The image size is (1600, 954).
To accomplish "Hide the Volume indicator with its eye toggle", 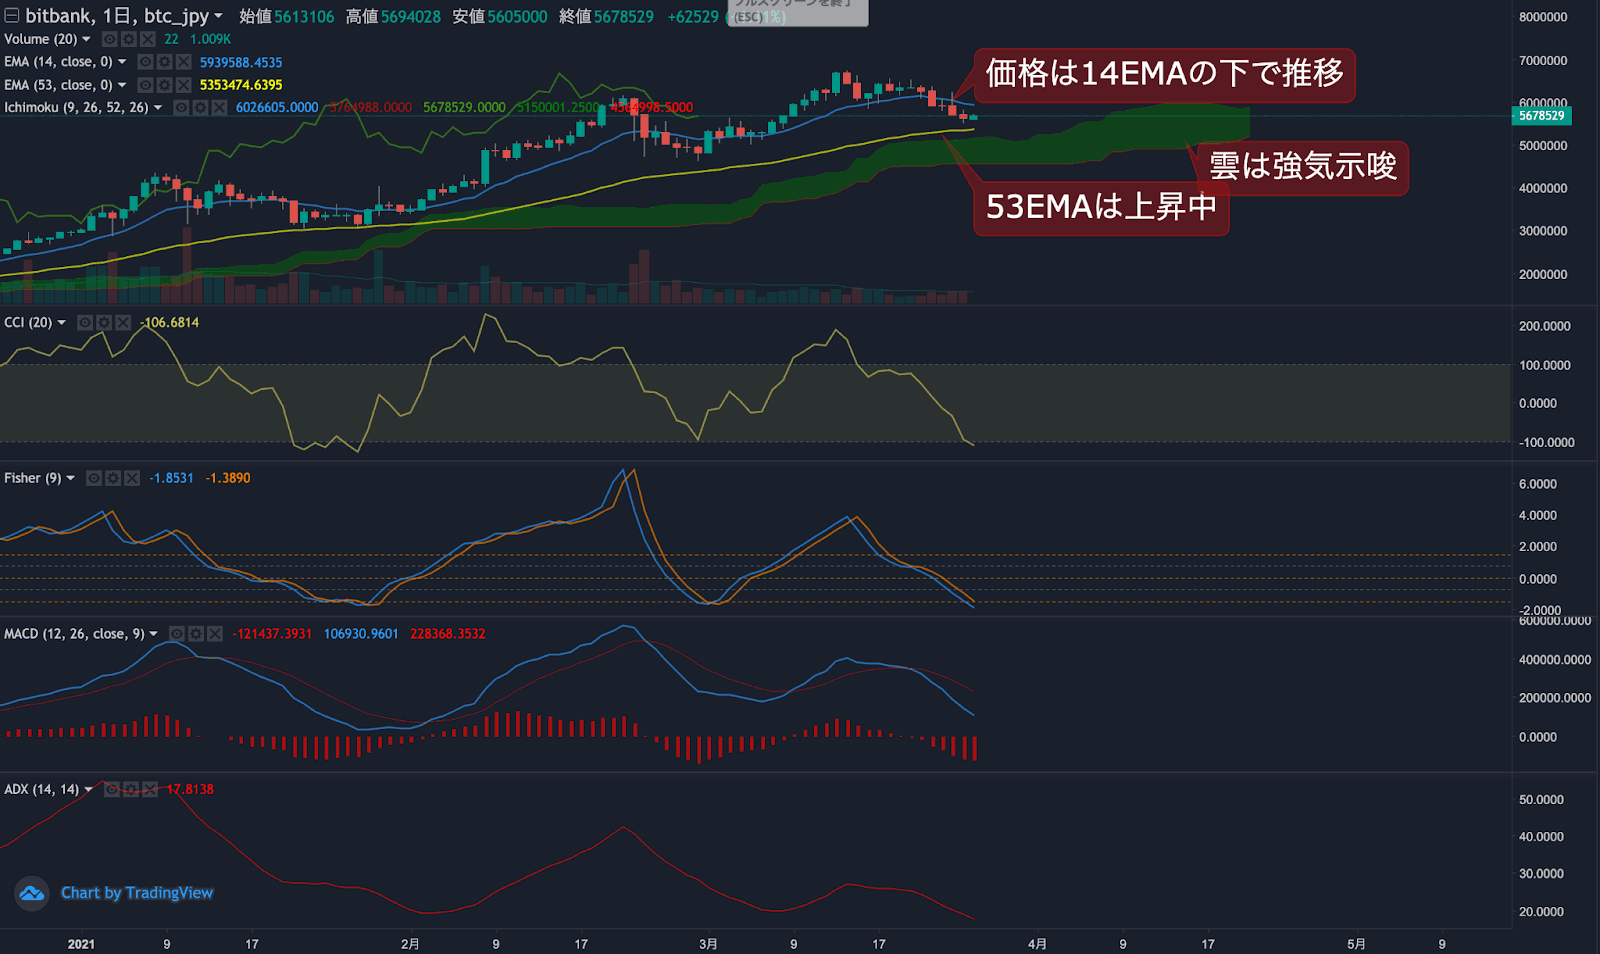I will [110, 39].
